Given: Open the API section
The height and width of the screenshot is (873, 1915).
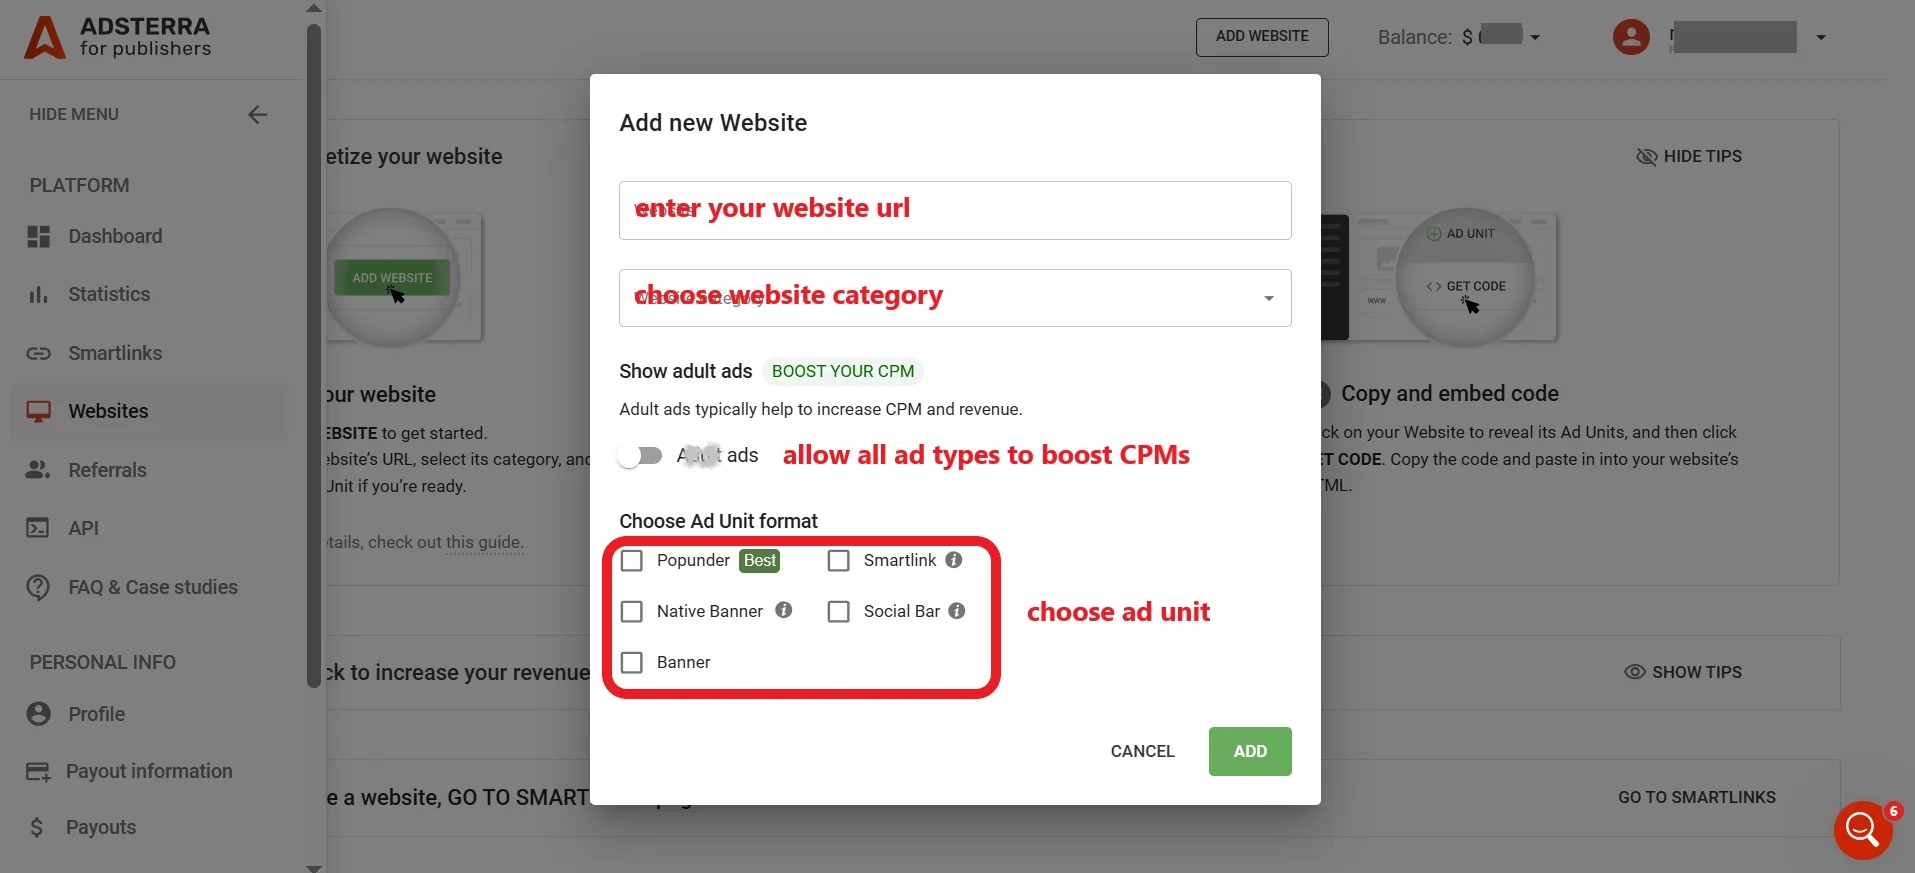Looking at the screenshot, I should [85, 528].
